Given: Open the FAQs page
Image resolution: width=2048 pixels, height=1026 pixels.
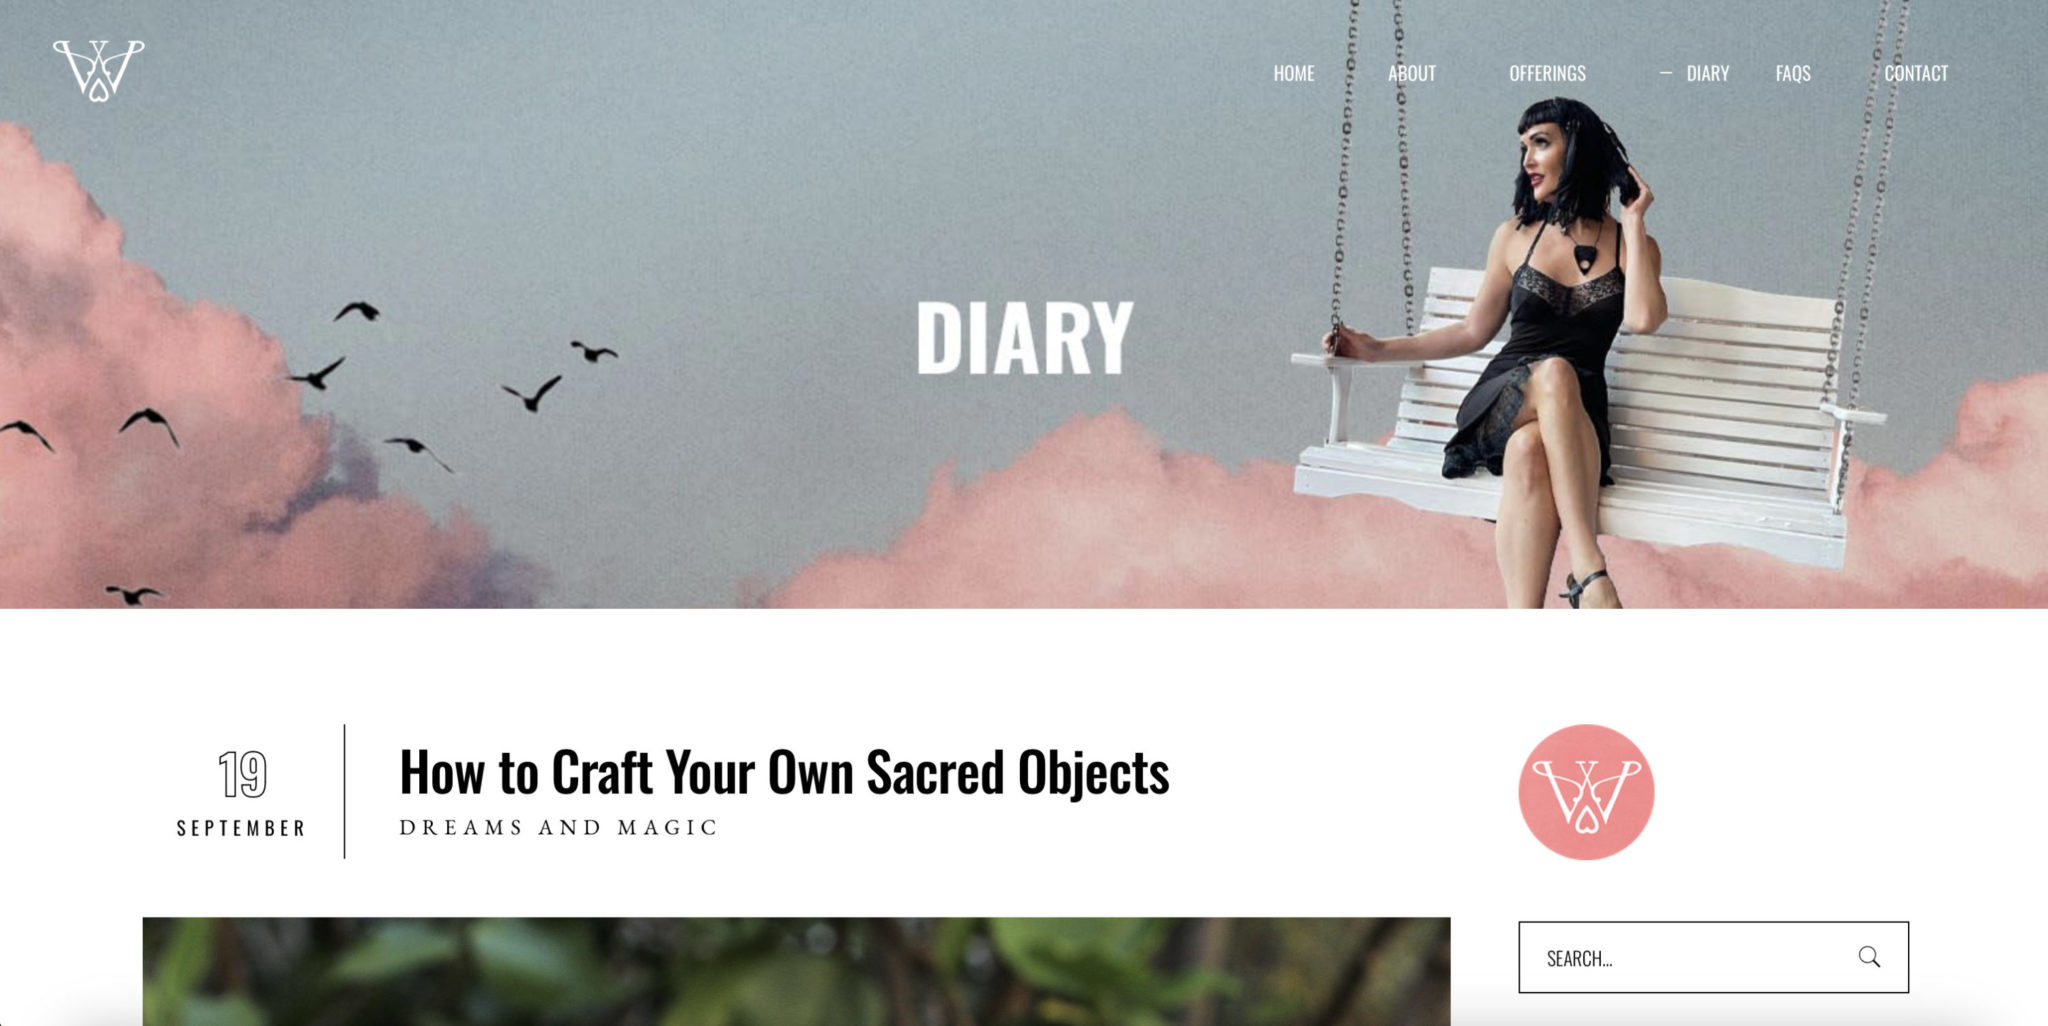Looking at the screenshot, I should click(1793, 73).
